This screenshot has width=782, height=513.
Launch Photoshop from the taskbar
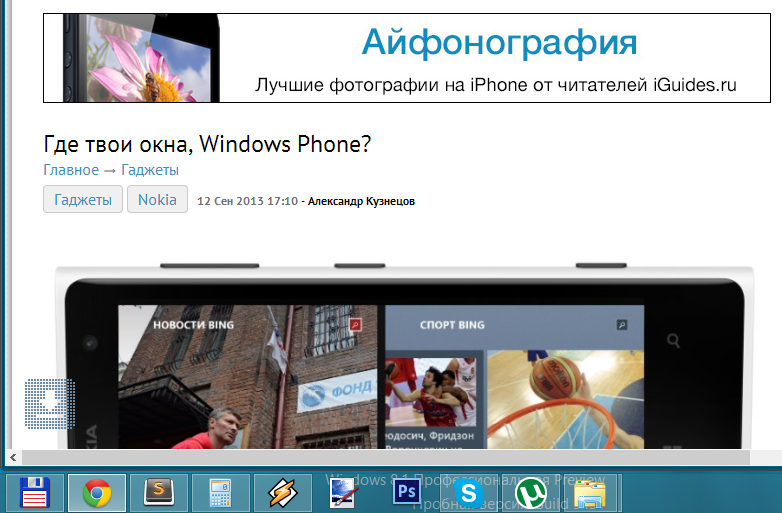(406, 493)
